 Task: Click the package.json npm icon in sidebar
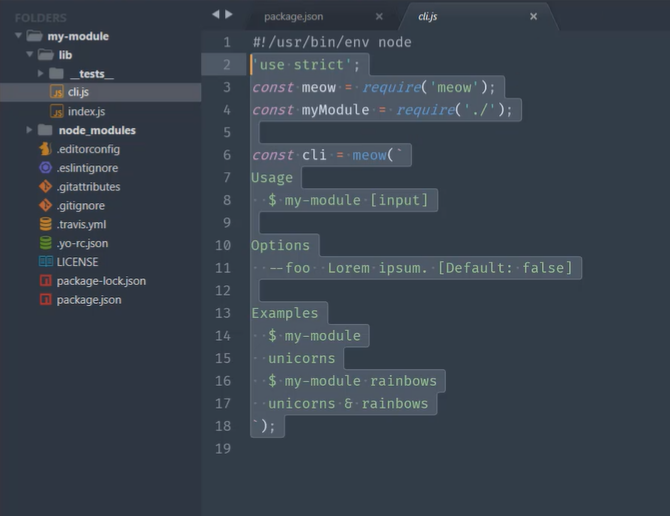[45, 299]
